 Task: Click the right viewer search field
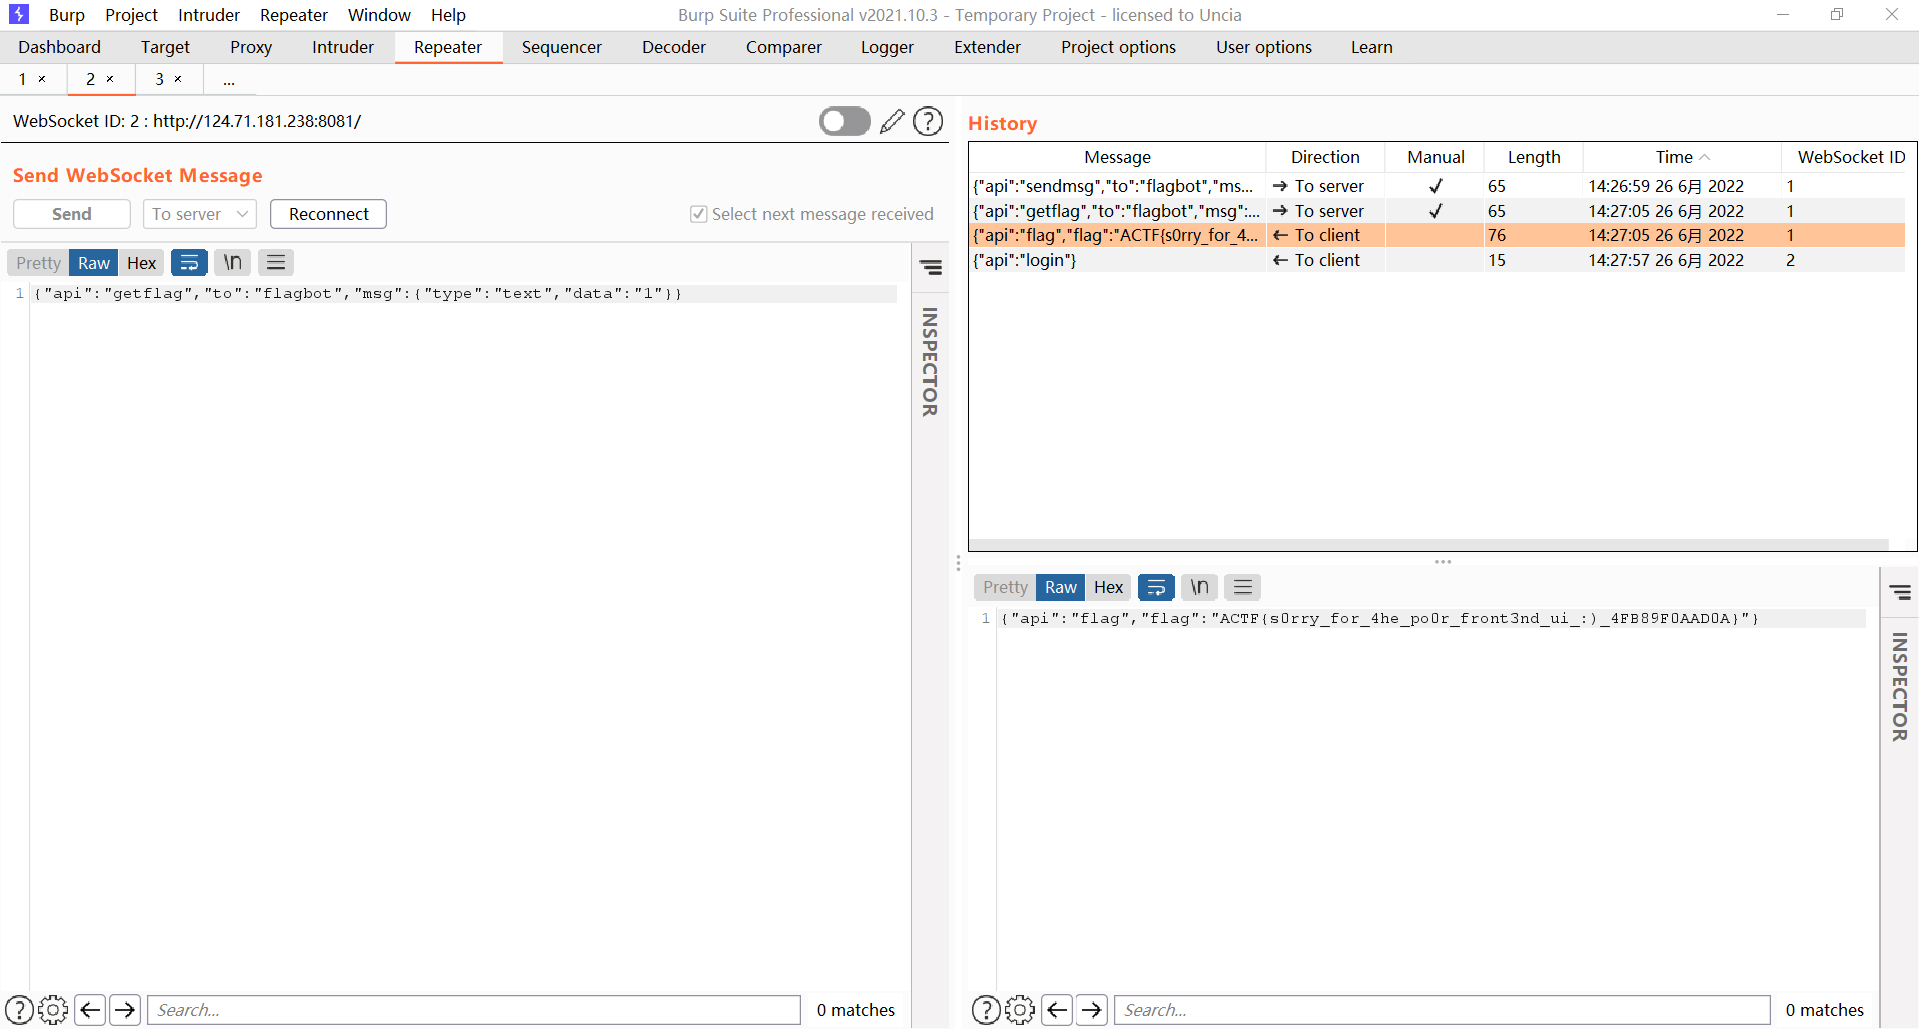[x=1442, y=1010]
